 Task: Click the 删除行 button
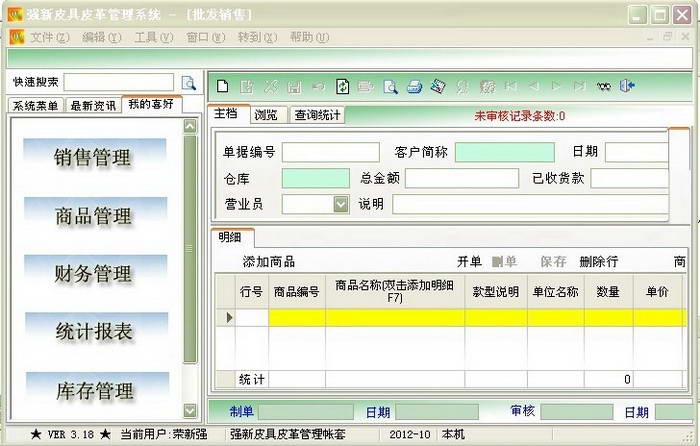click(x=599, y=262)
